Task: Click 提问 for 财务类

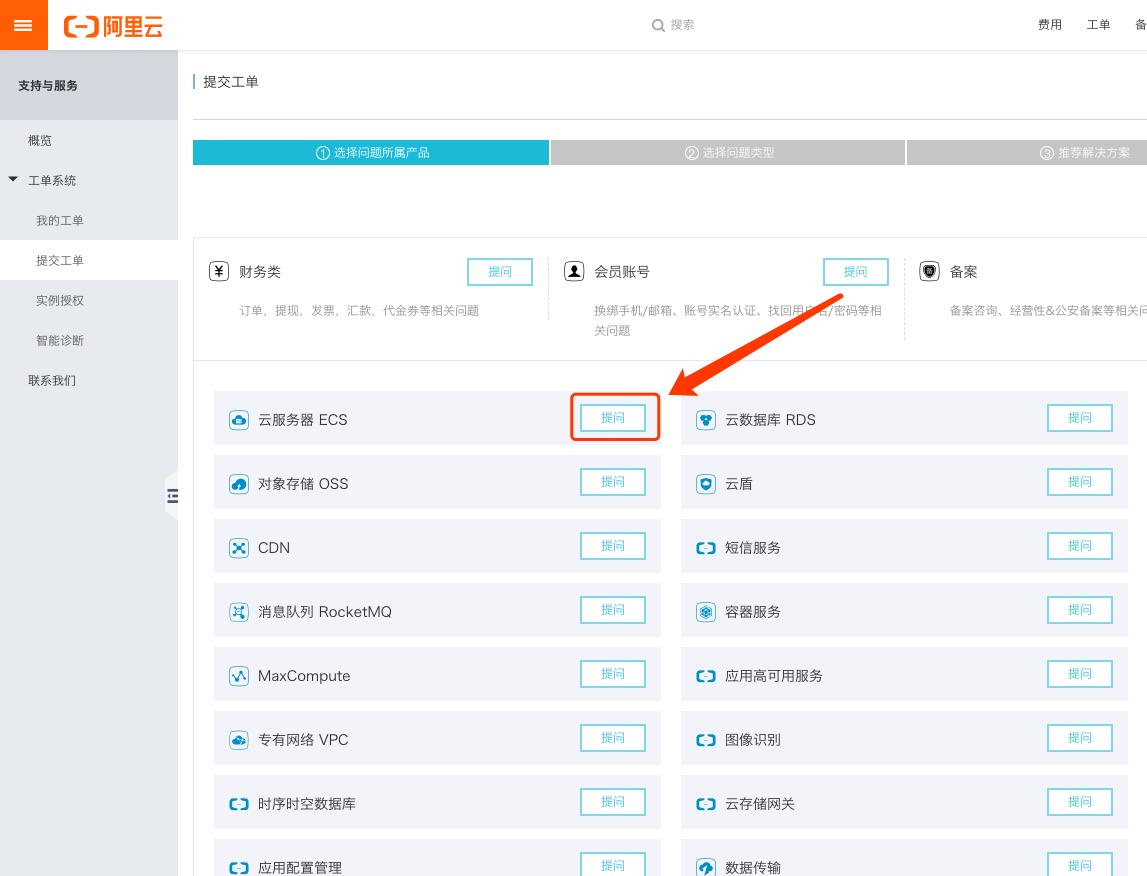Action: click(500, 272)
